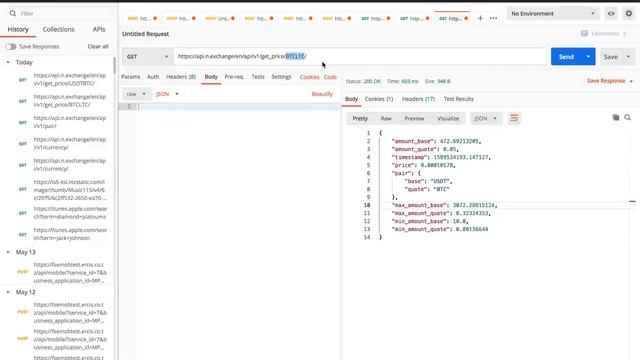This screenshot has width=640, height=360.
Task: Select the Raw response view
Action: 386,118
